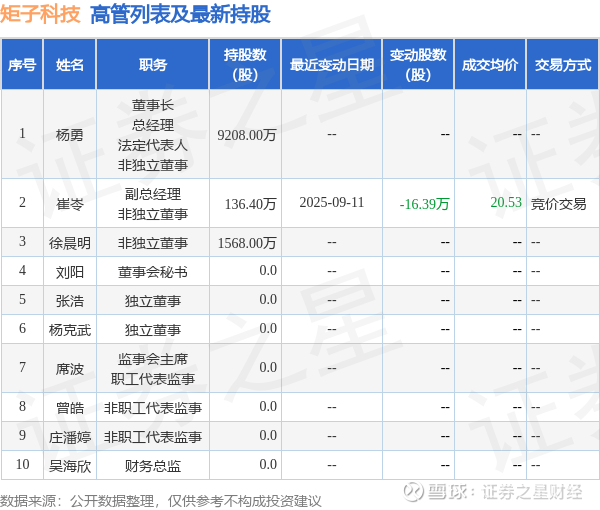Viewport: 600px width, 510px height.
Task: Select the name 席波
Action: point(69,369)
